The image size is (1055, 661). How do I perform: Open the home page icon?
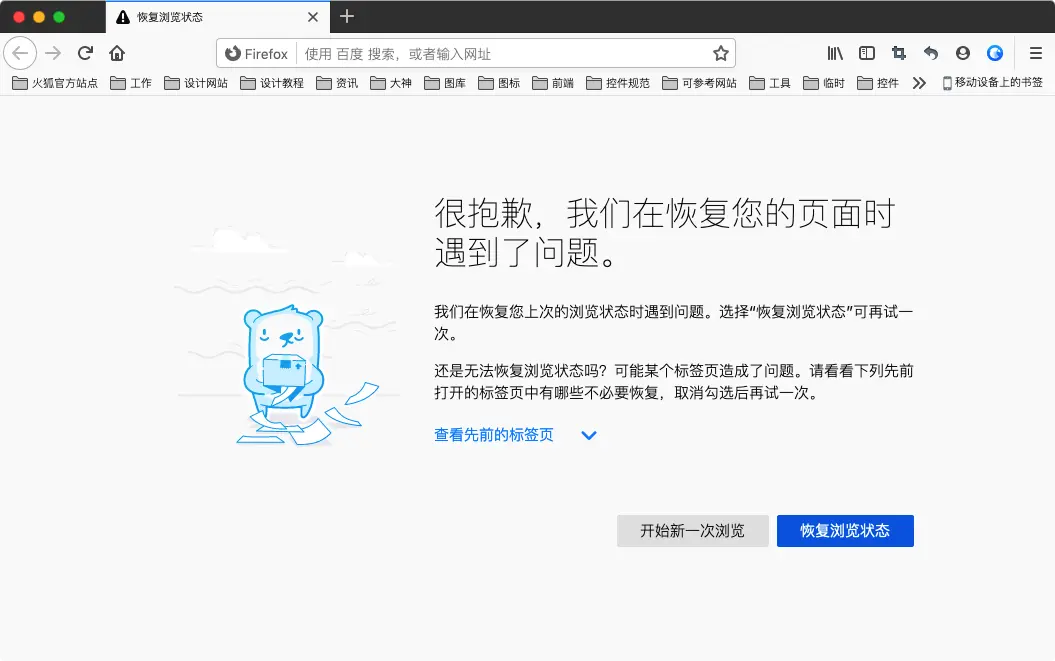pos(117,53)
